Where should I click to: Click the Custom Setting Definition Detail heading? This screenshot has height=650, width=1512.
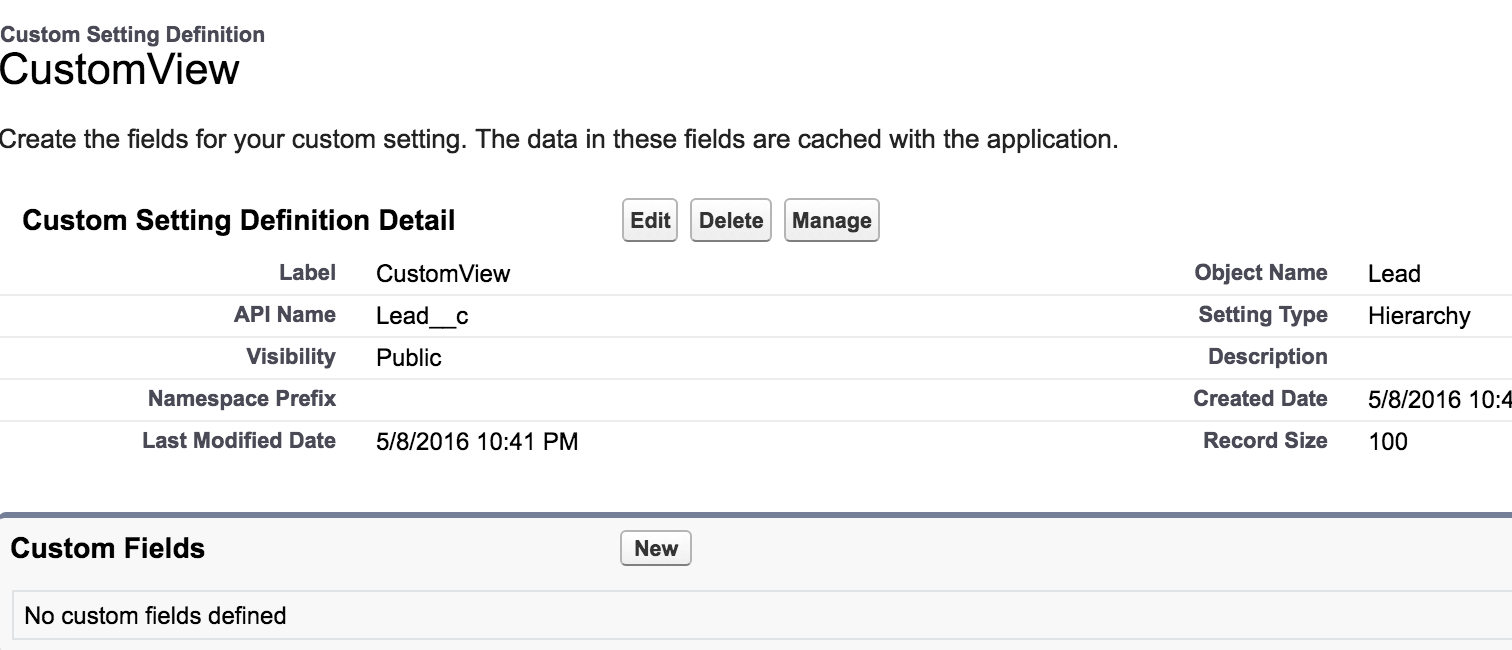coord(239,220)
